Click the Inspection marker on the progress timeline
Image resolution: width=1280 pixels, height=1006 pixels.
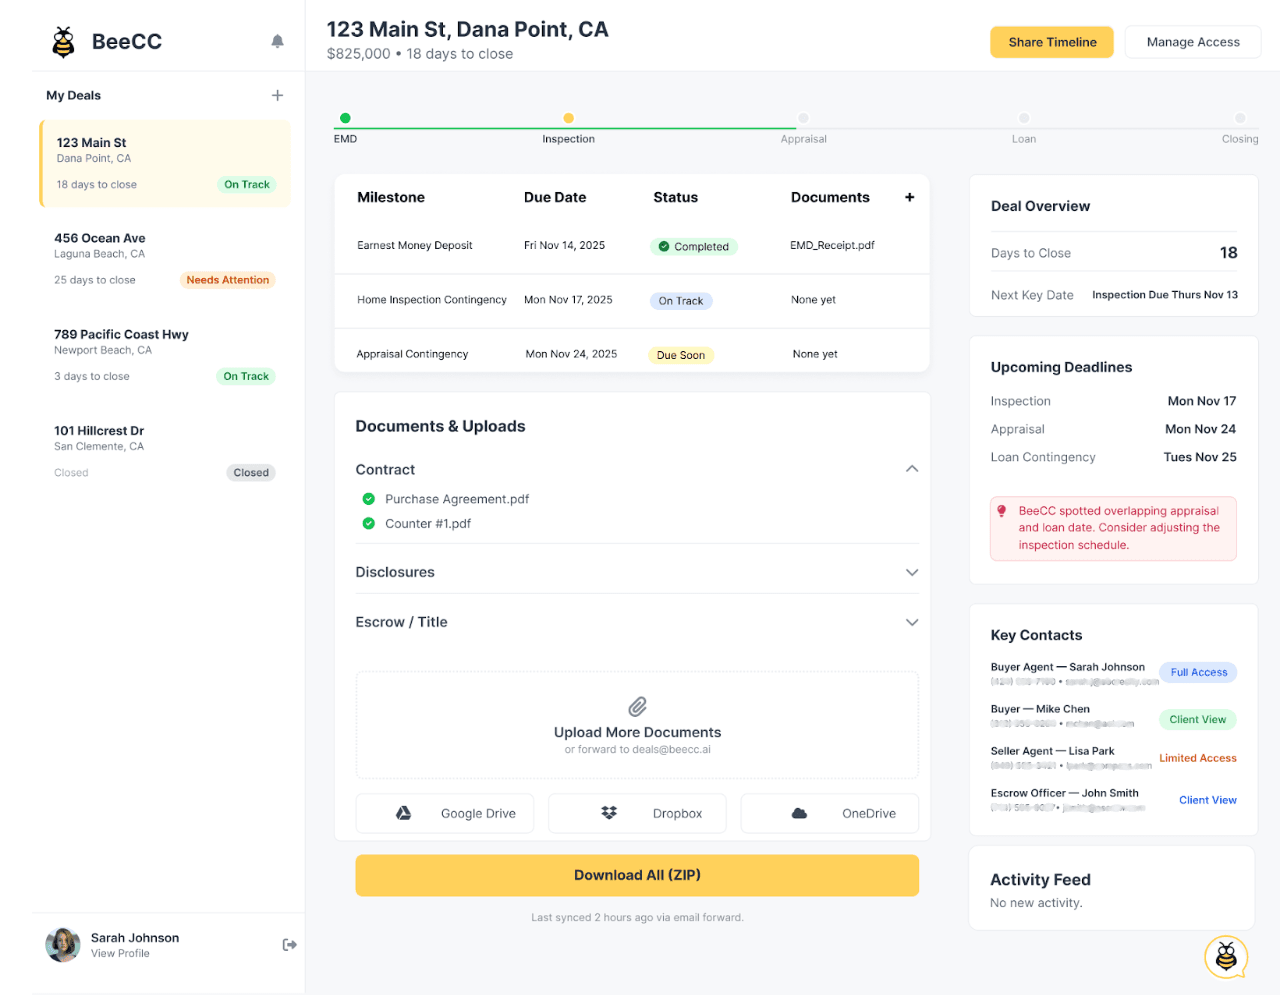coord(568,118)
